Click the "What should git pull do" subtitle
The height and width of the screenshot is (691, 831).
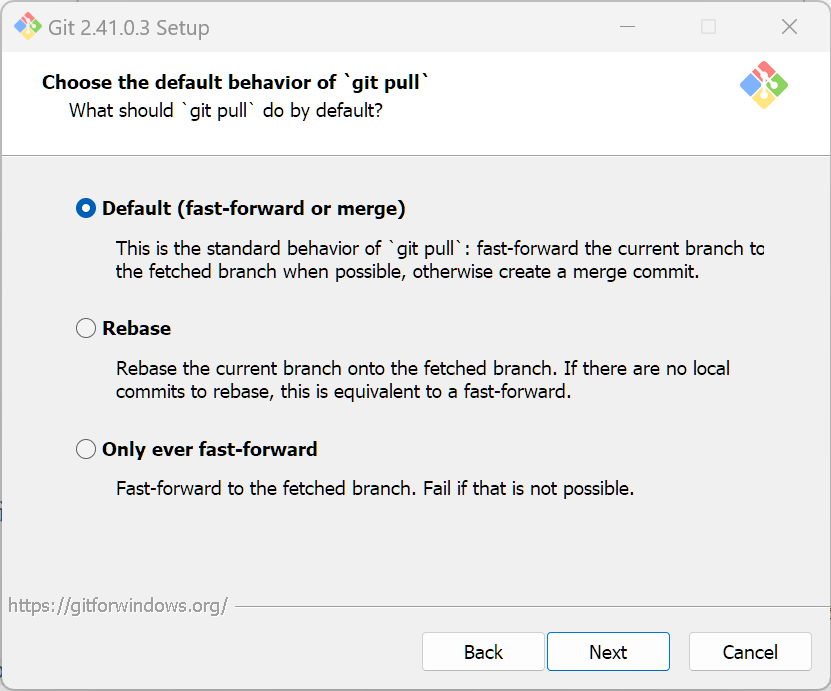click(x=225, y=110)
